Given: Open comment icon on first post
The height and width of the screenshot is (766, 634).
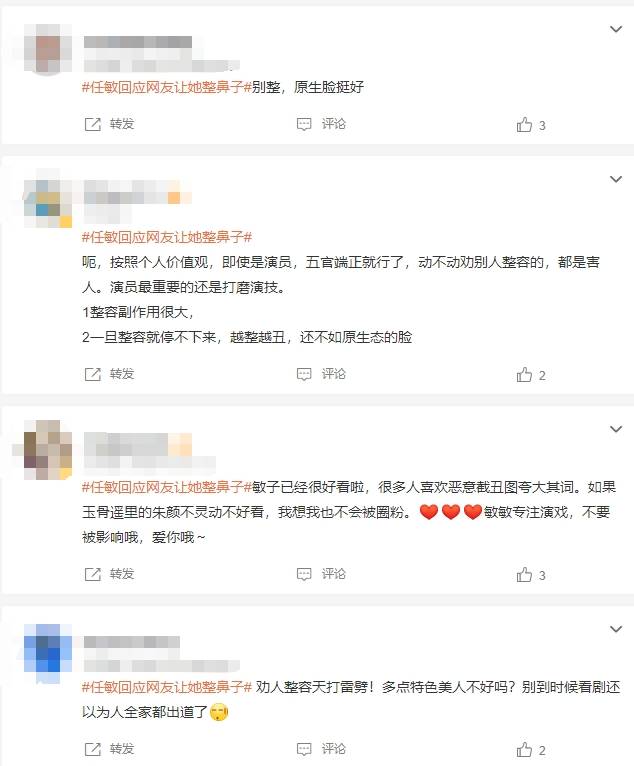Looking at the screenshot, I should [x=304, y=125].
